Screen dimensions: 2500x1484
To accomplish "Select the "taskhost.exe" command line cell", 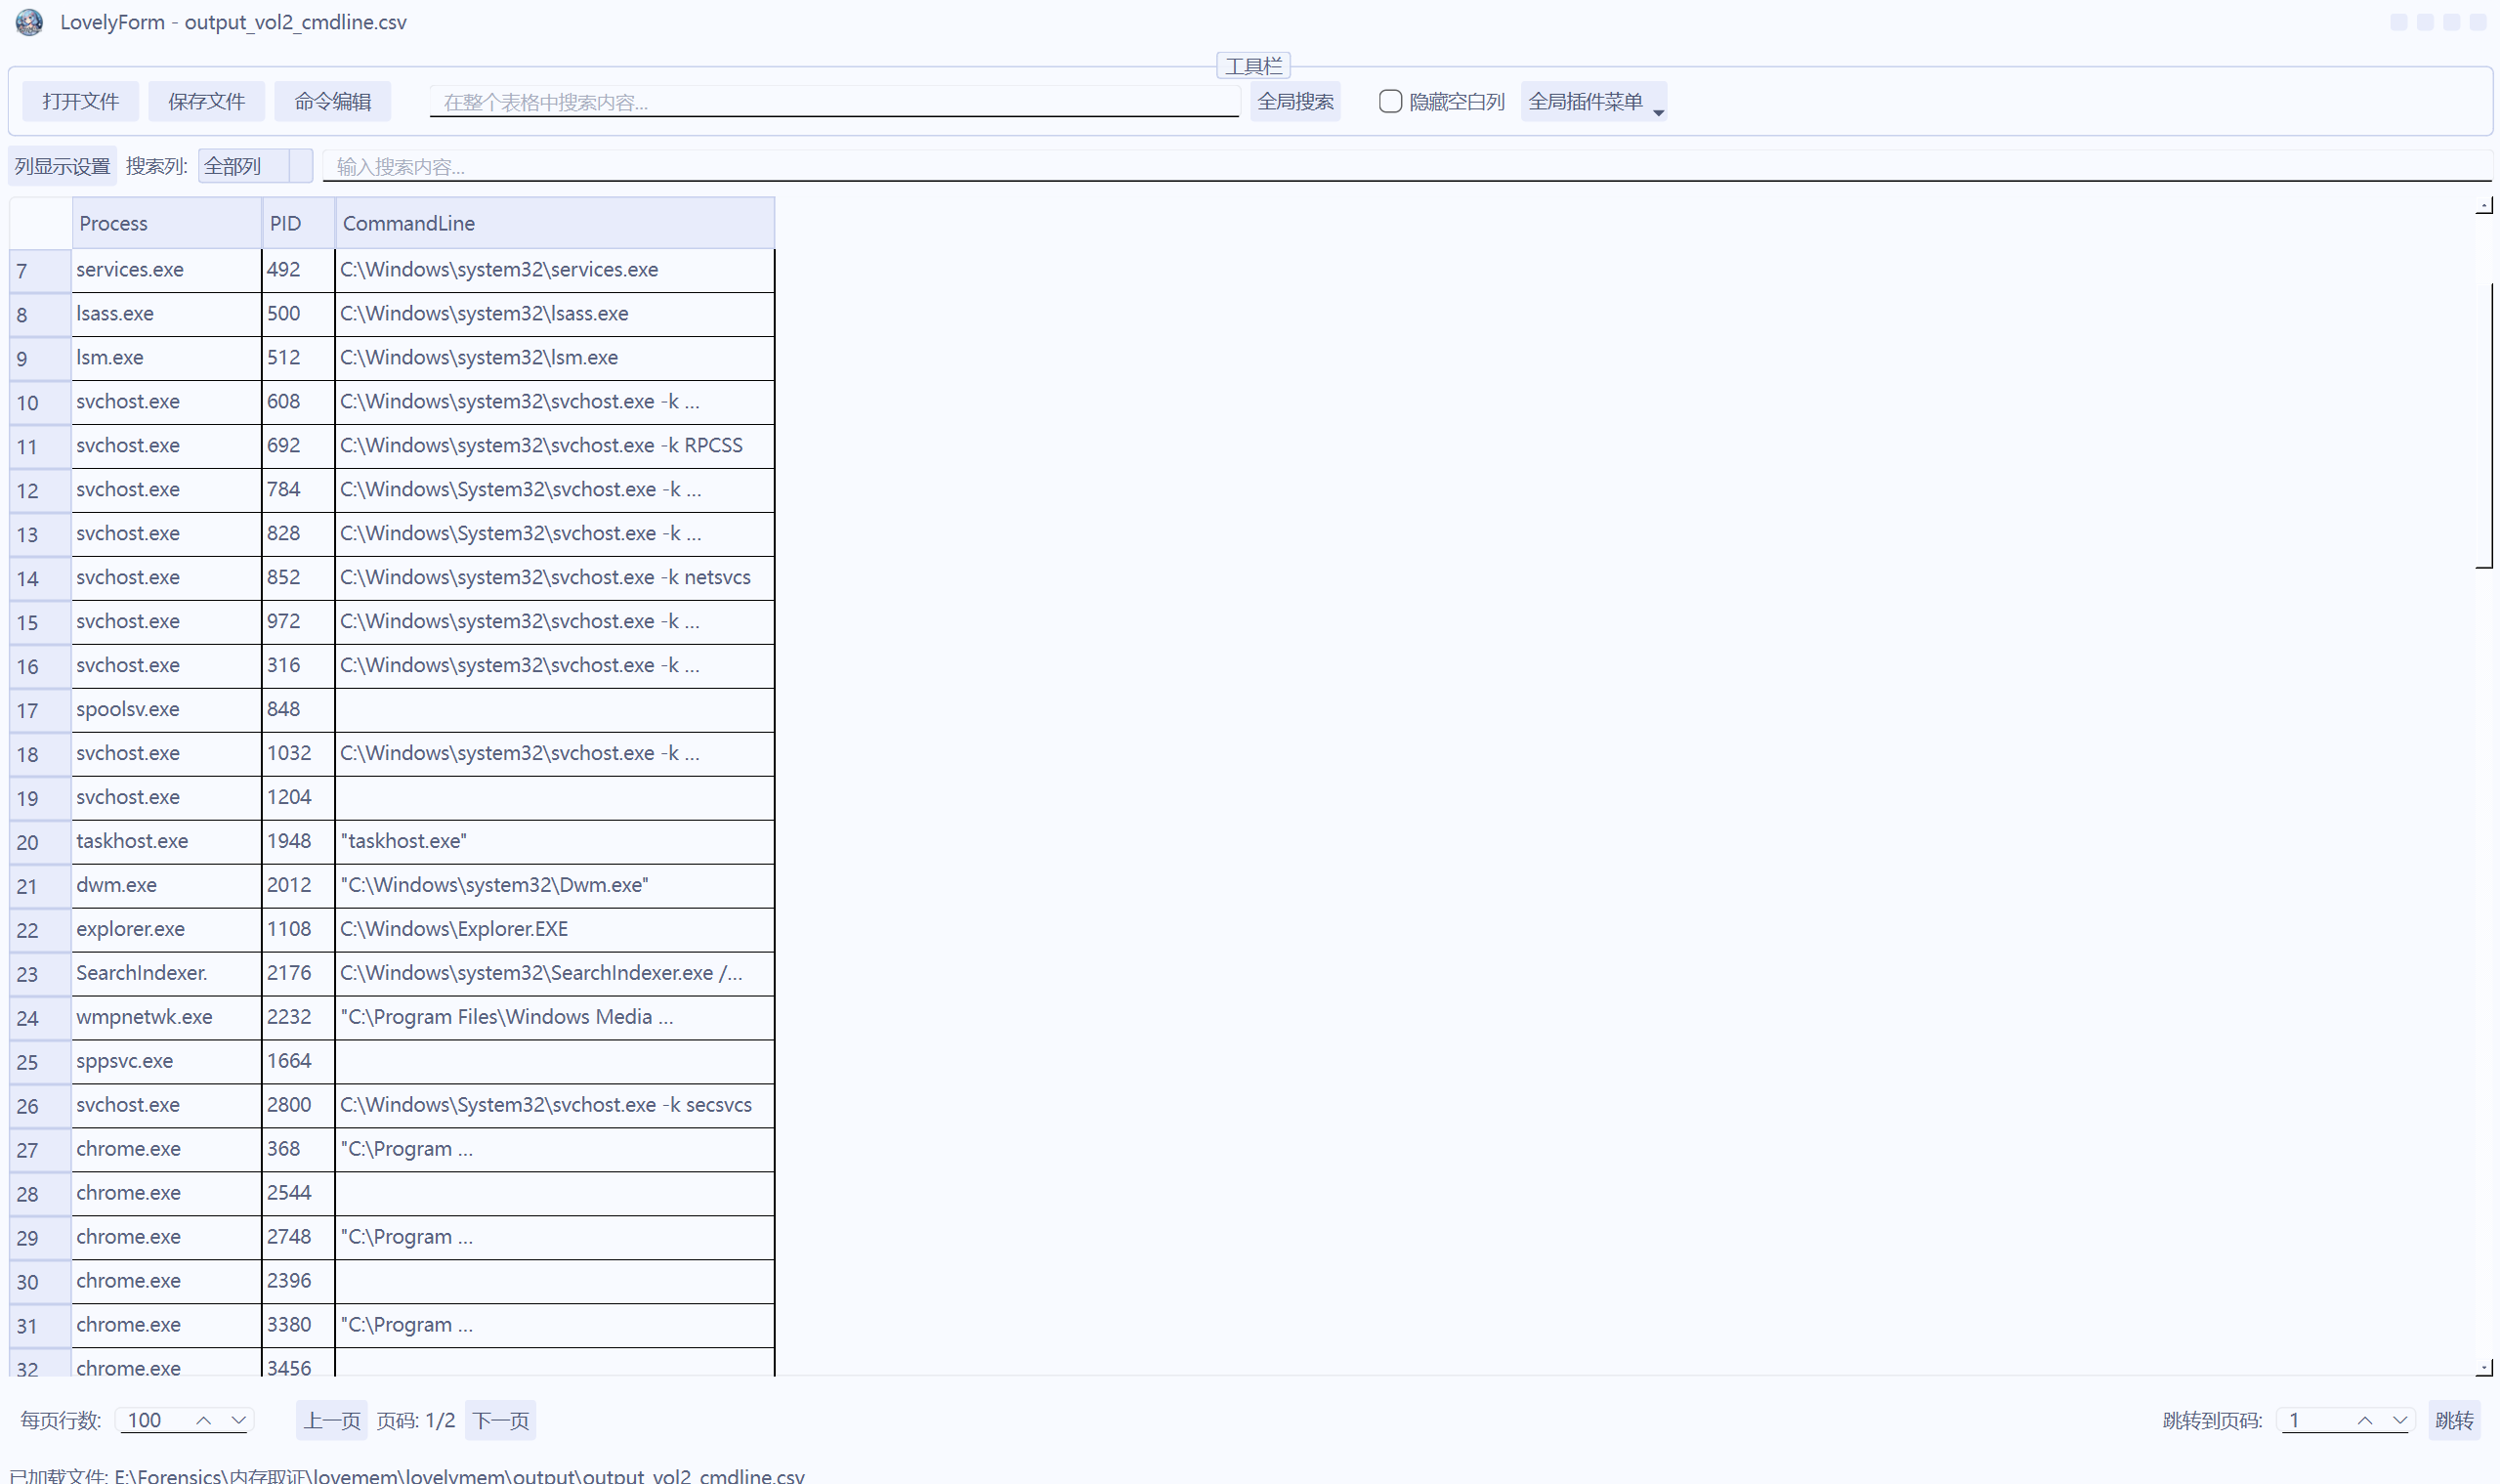I will point(554,842).
